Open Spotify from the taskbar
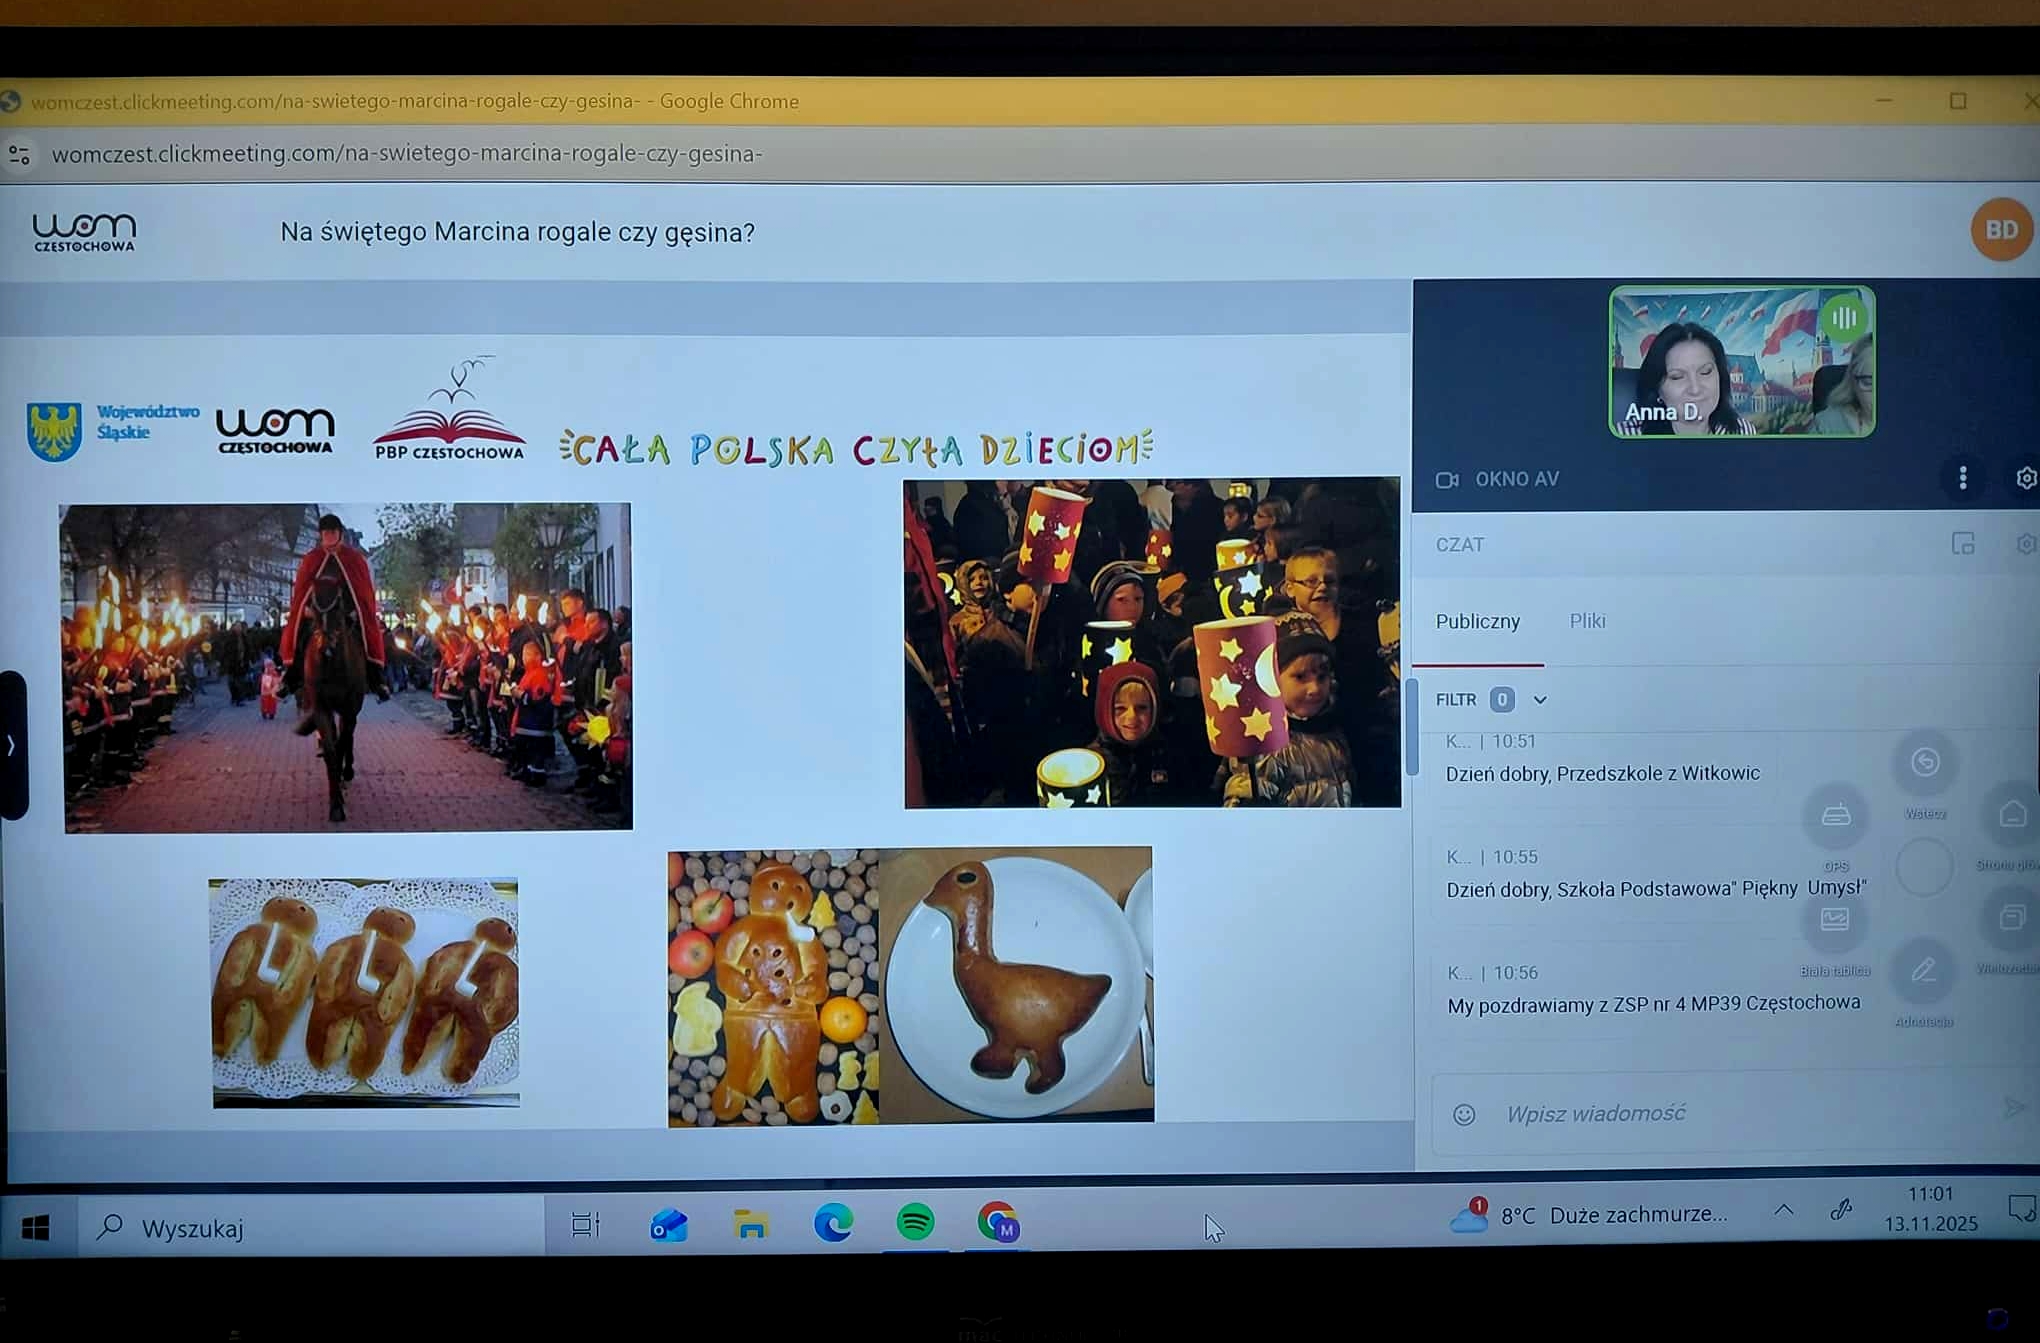 tap(915, 1223)
